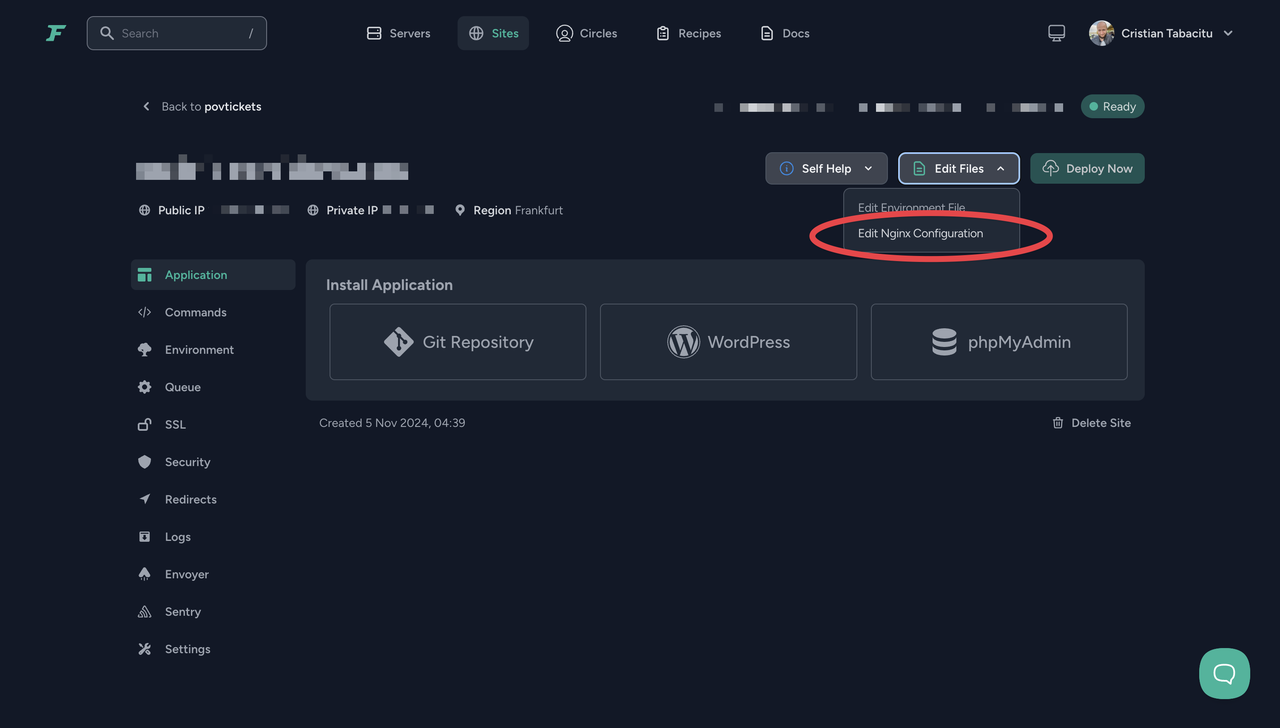The height and width of the screenshot is (728, 1280).
Task: Select Redirects in the sidebar
Action: tap(213, 499)
